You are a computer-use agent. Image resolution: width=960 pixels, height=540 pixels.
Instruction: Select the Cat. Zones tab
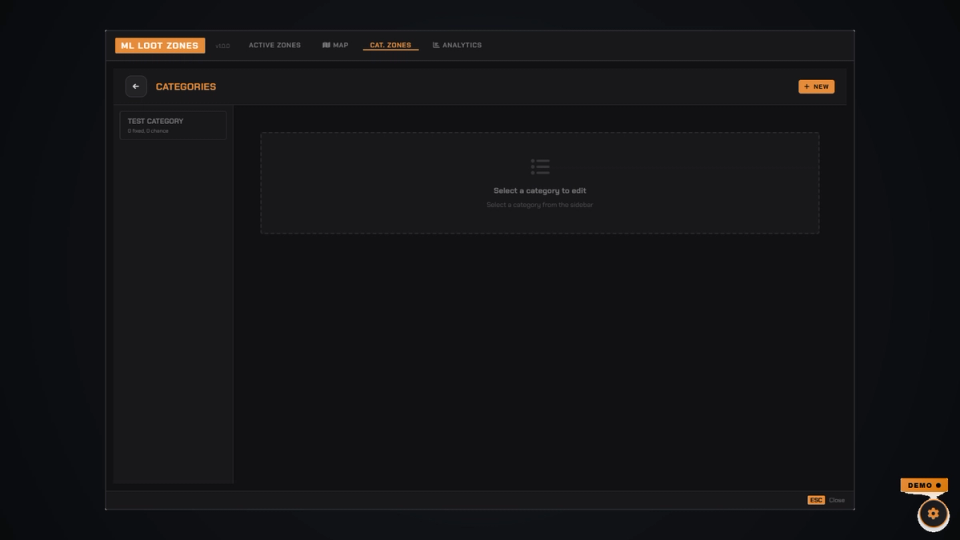pos(391,45)
